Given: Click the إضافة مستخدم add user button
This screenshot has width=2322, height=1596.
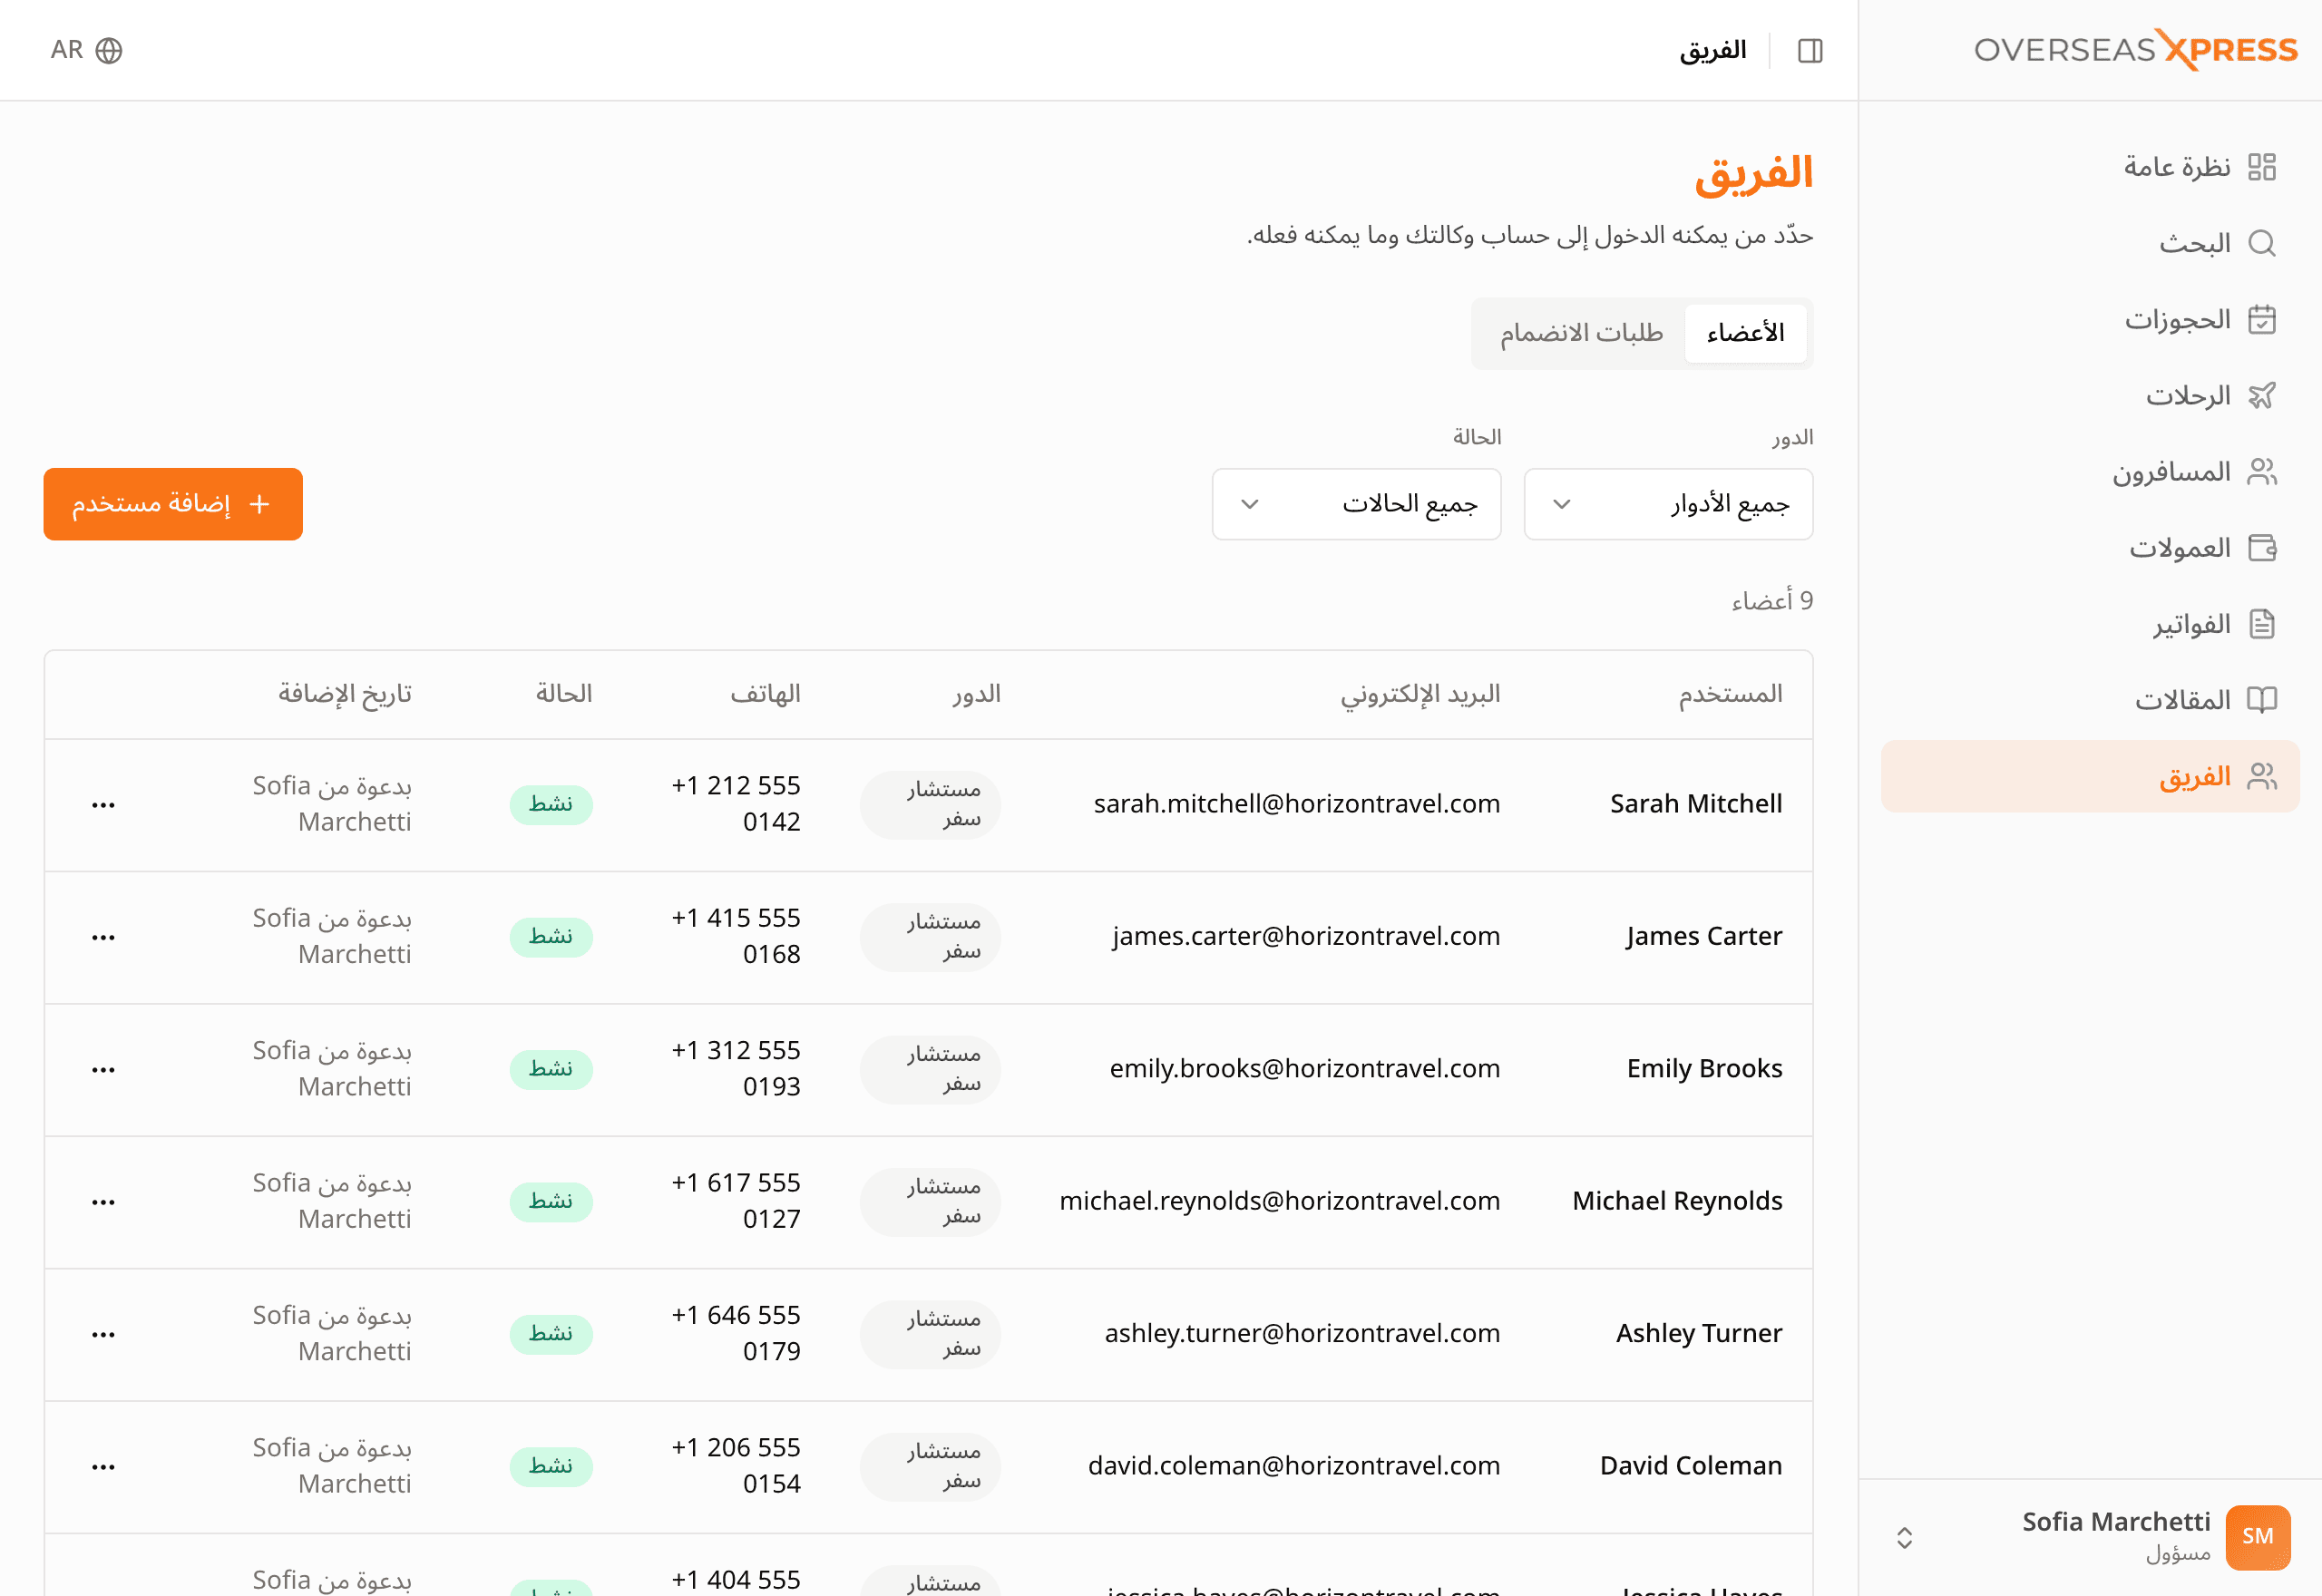Looking at the screenshot, I should pyautogui.click(x=173, y=504).
